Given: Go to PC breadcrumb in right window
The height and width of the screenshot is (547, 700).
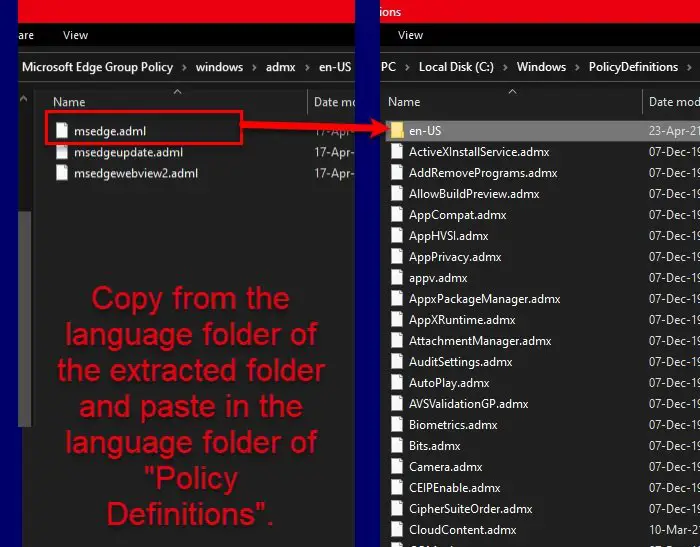Looking at the screenshot, I should (x=388, y=67).
